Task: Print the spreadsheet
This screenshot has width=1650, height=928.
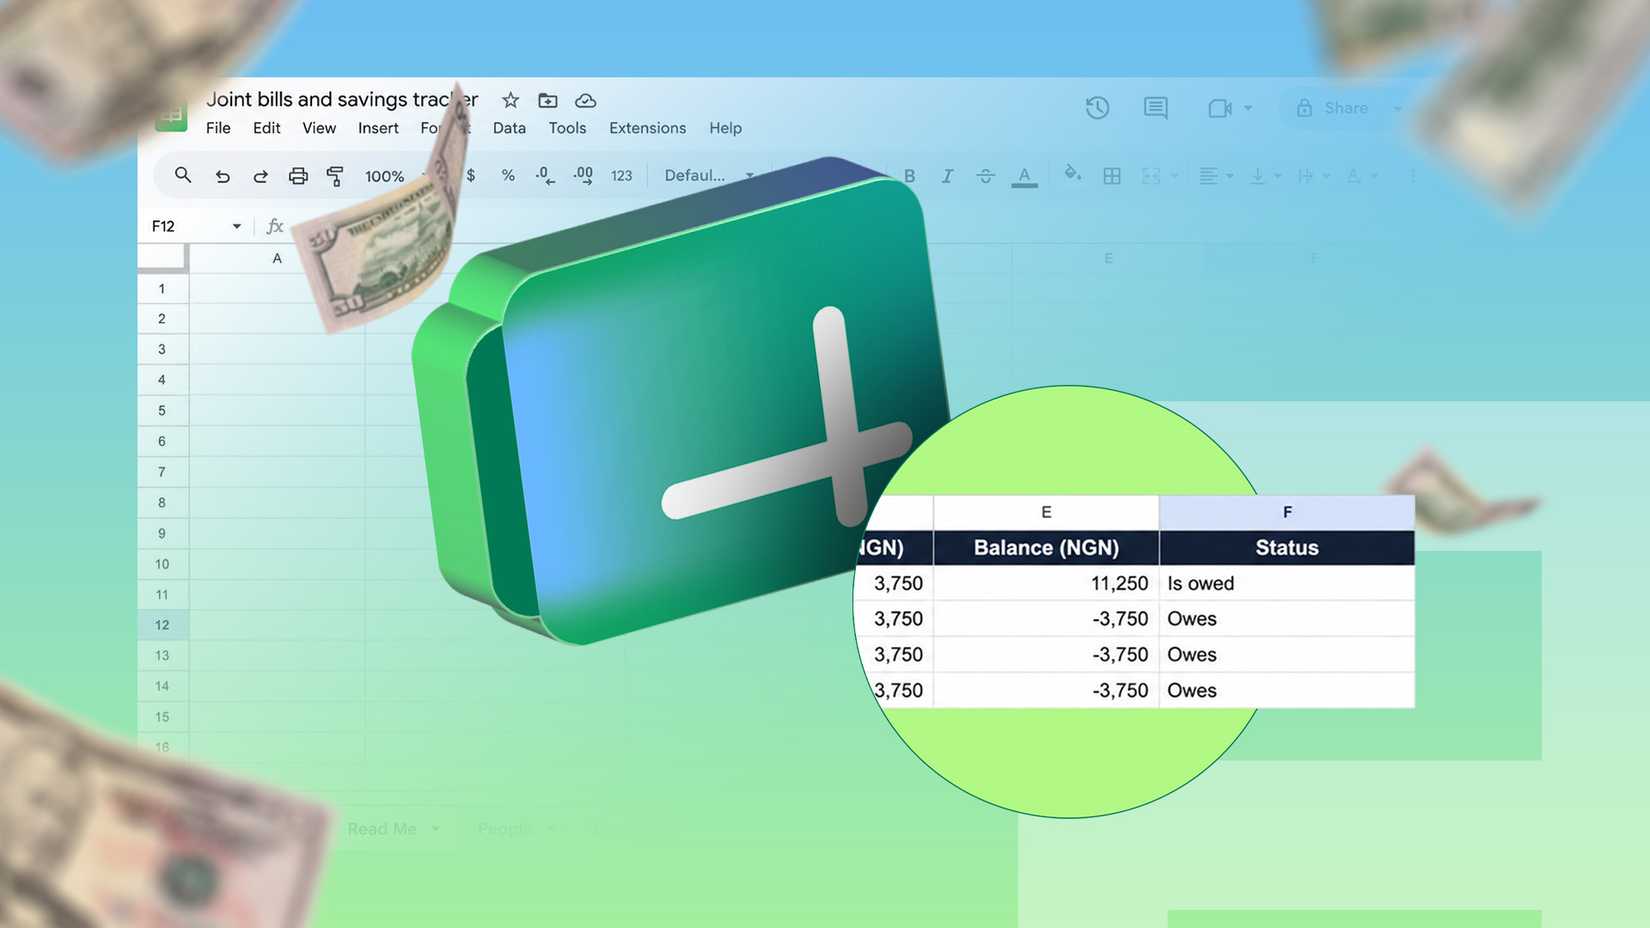Action: (x=298, y=176)
